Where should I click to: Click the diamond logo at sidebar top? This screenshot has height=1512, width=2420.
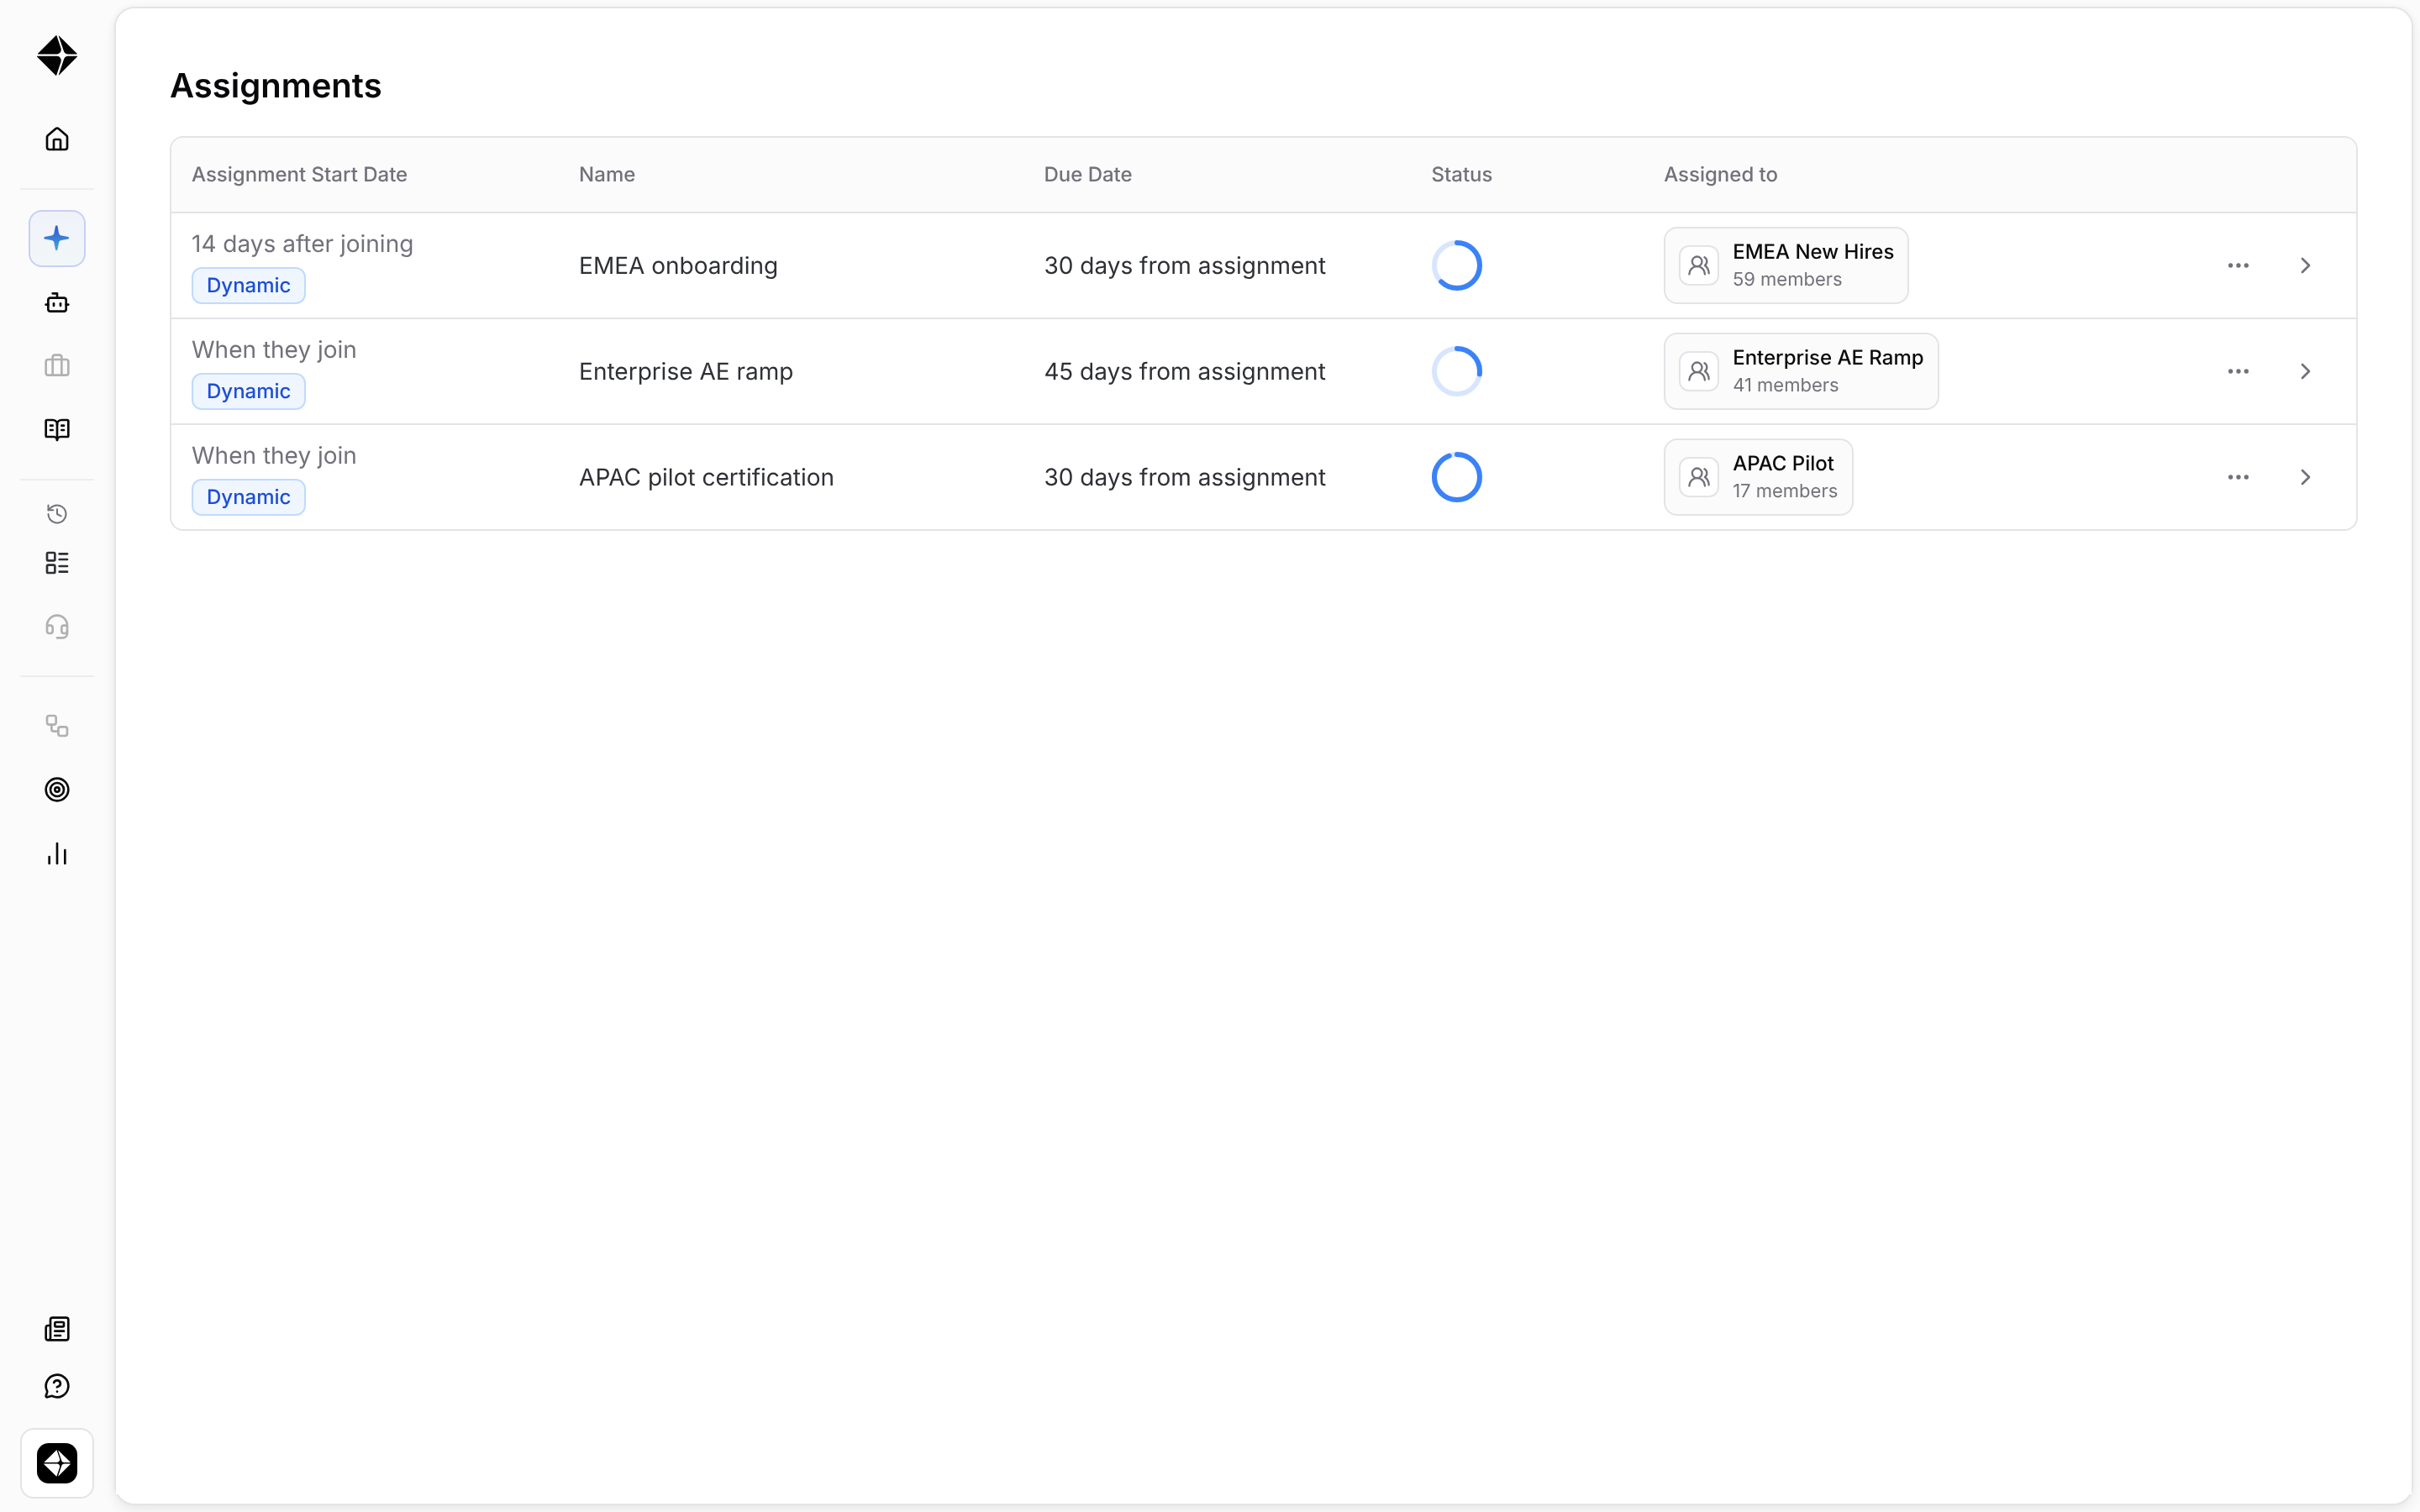pyautogui.click(x=57, y=56)
